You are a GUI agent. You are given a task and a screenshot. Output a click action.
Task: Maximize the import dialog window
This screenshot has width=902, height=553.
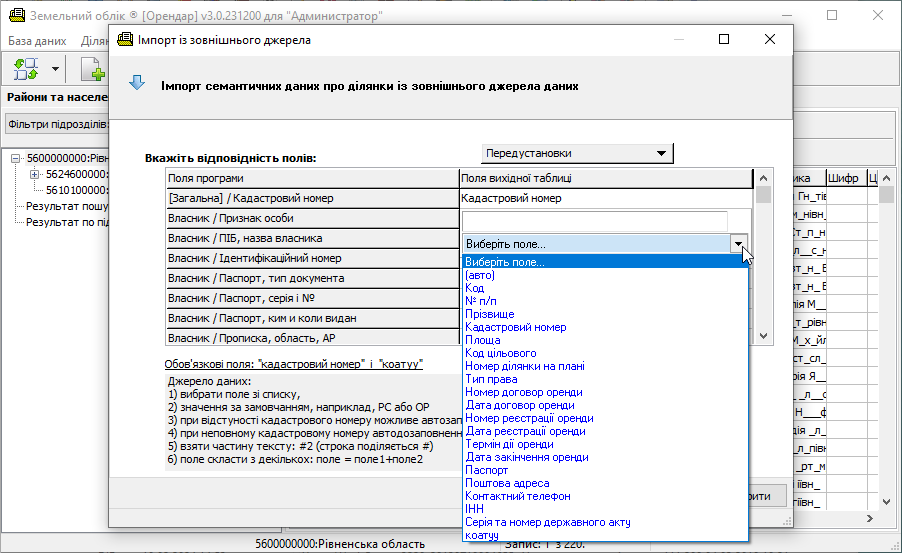[x=724, y=39]
